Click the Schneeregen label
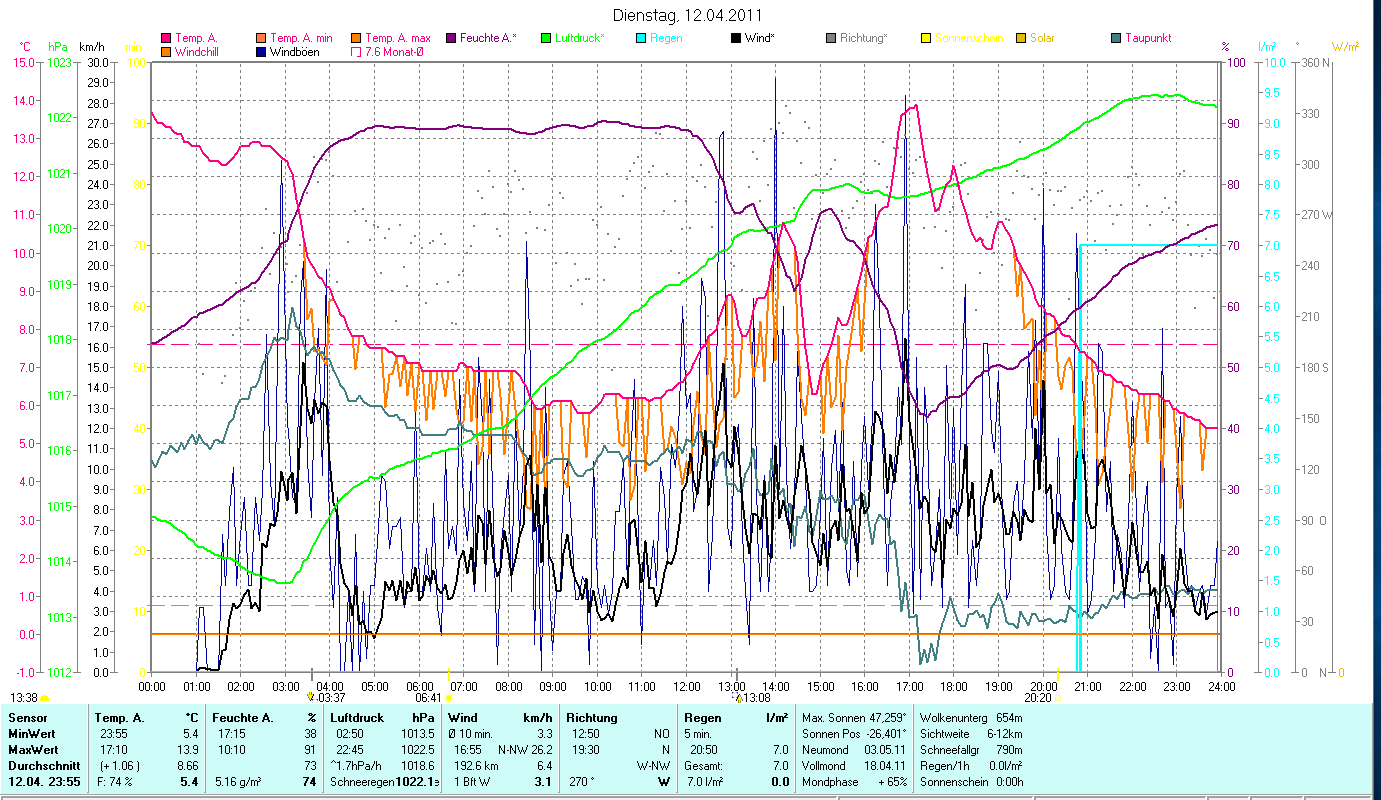1381x800 pixels. pos(362,782)
